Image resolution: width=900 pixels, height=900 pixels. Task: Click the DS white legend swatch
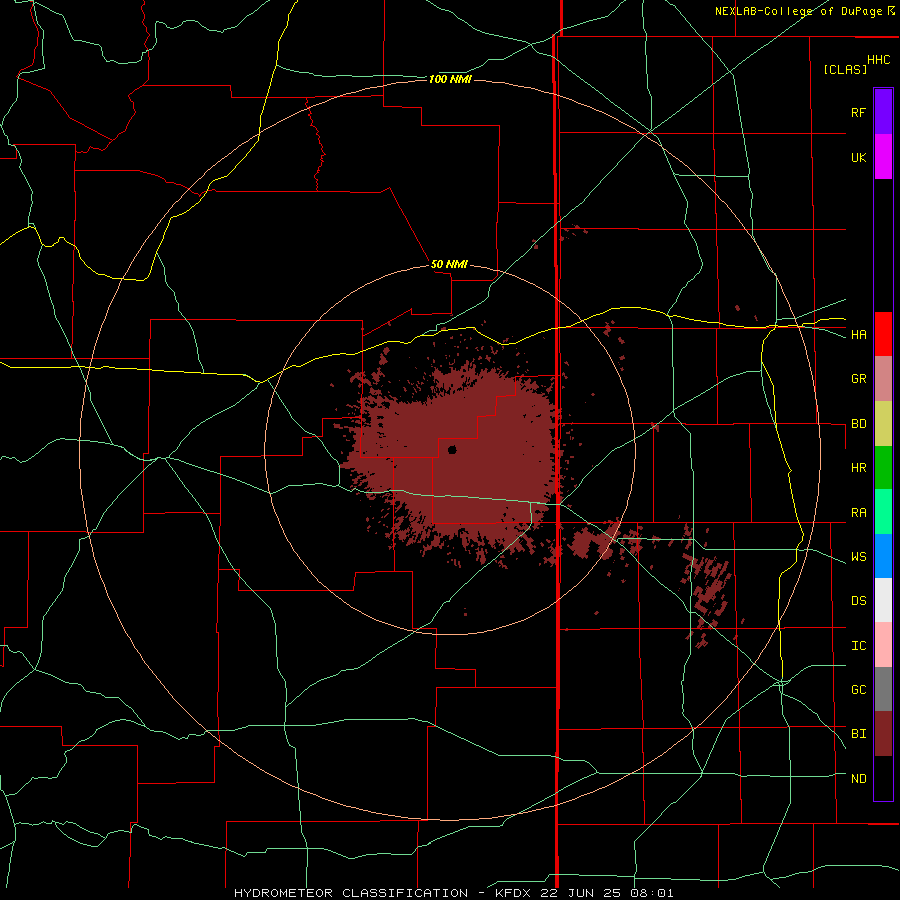click(883, 600)
